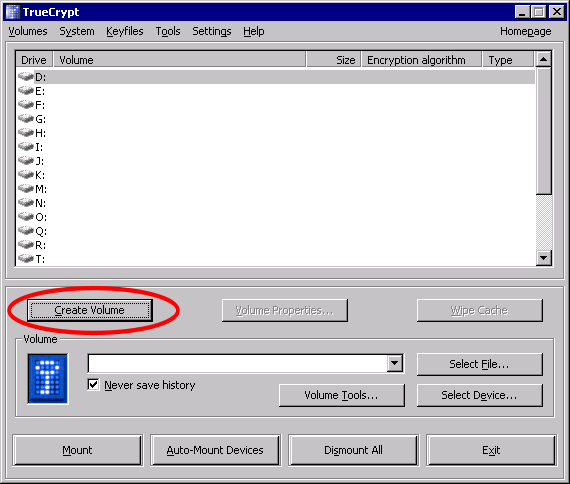Select the M: drive letter text
The image size is (570, 484).
point(41,189)
